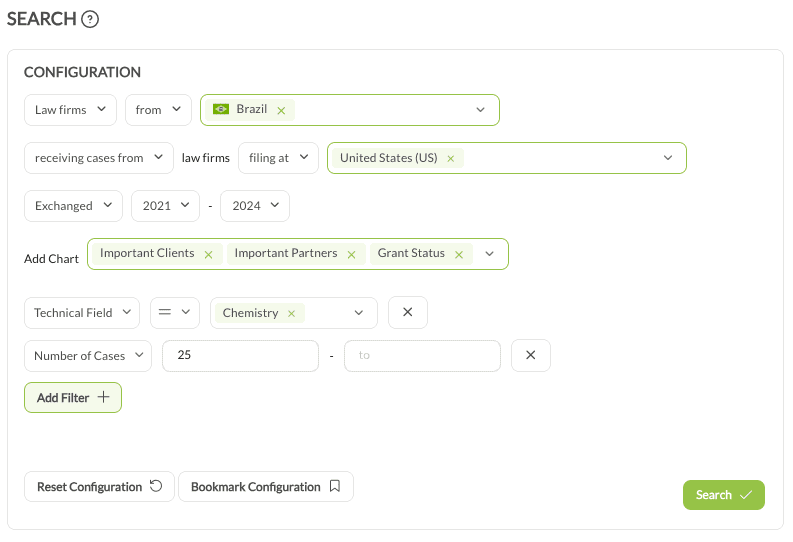Remove the Important Clients chart tag
Viewport: 793px width, 542px height.
click(x=208, y=254)
